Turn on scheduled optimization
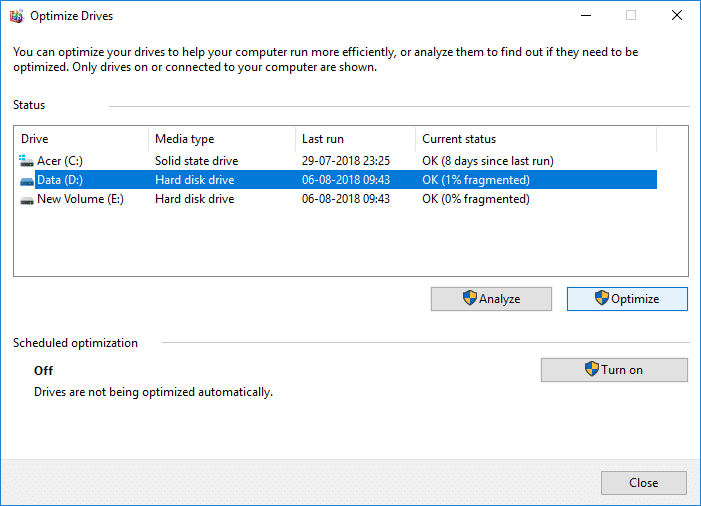Image resolution: width=701 pixels, height=506 pixels. coord(614,370)
